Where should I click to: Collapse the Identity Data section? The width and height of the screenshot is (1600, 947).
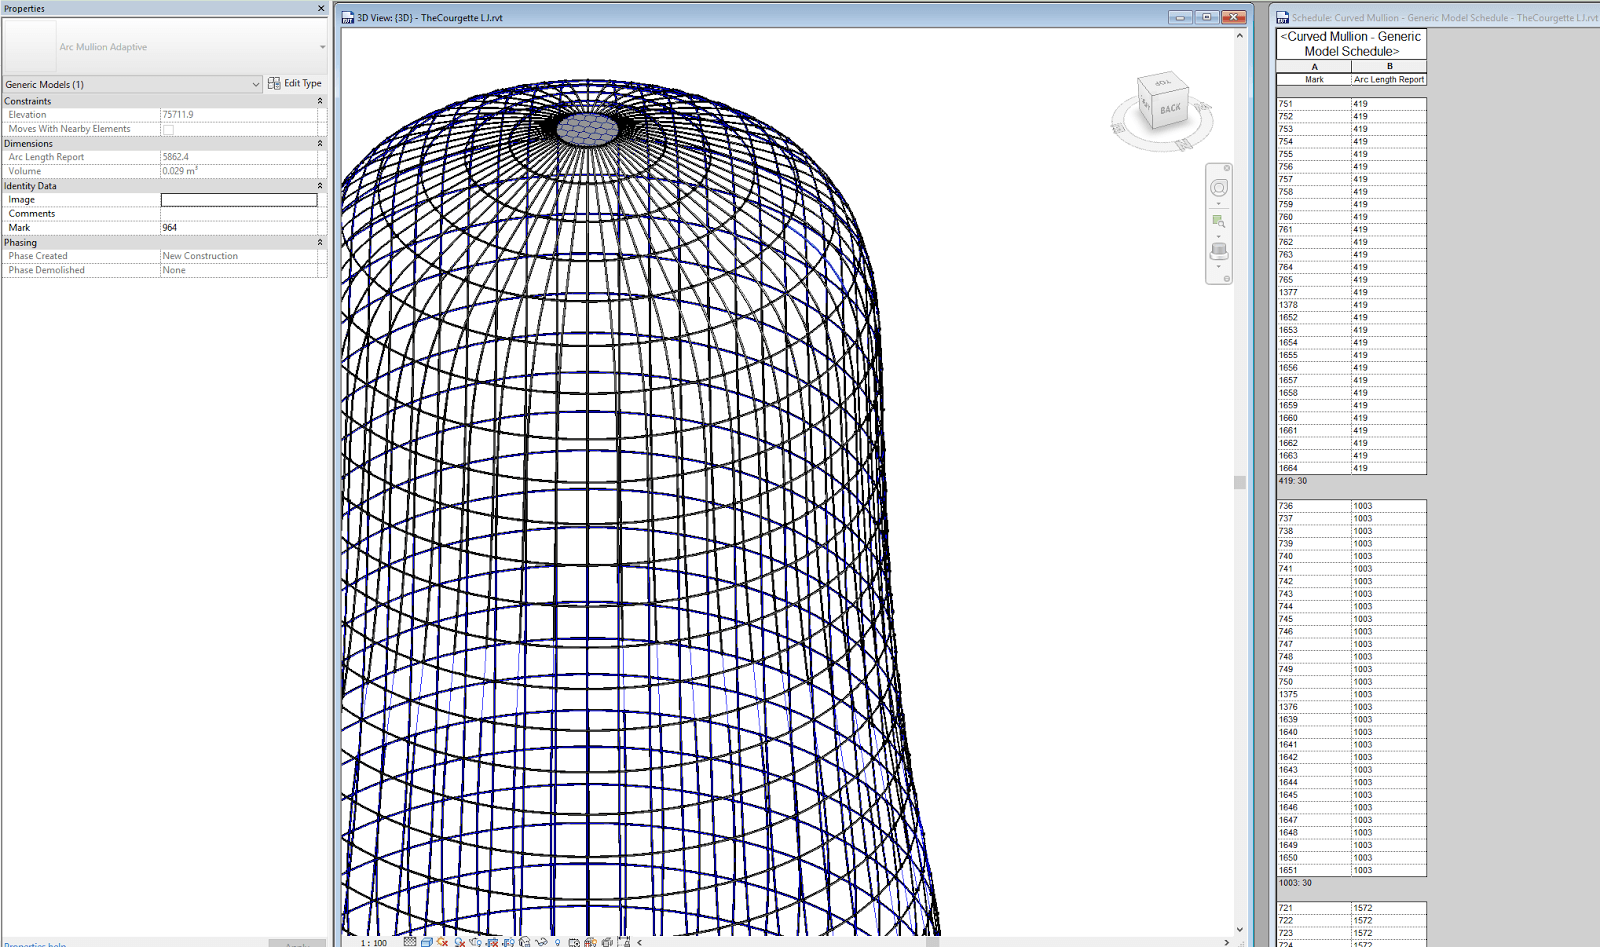coord(320,186)
